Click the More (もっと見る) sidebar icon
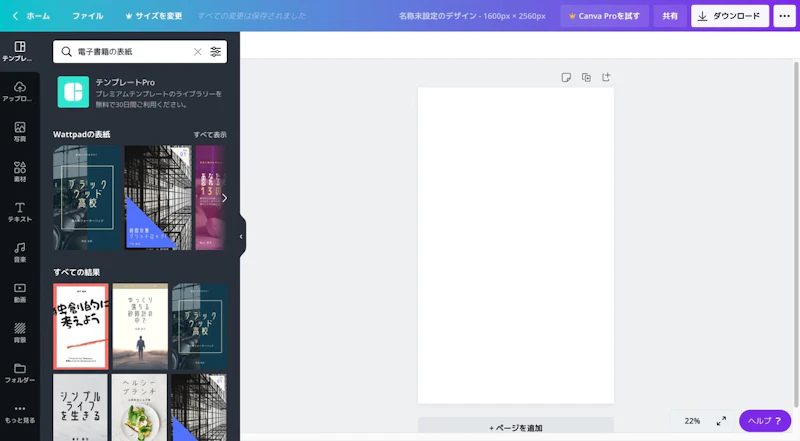The height and width of the screenshot is (441, 800). 19,414
